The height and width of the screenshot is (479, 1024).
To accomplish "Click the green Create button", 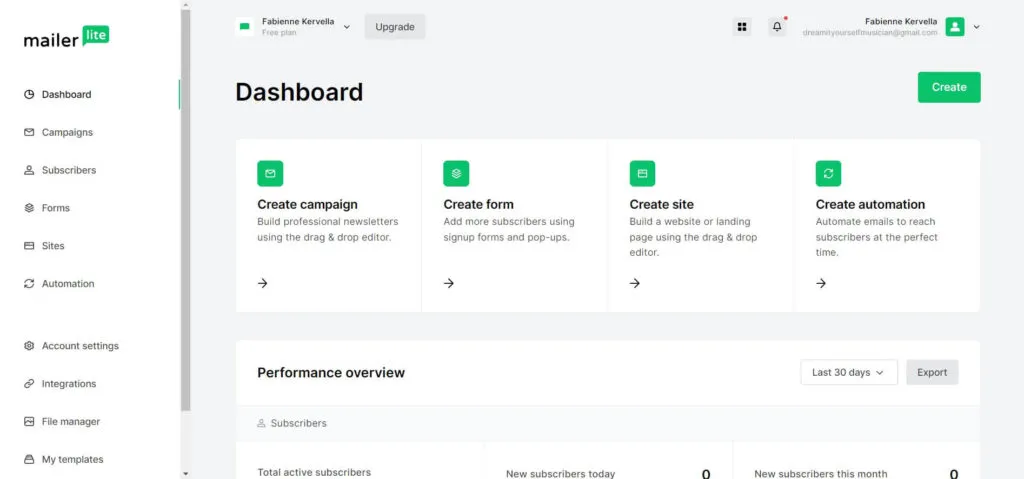I will [x=949, y=87].
